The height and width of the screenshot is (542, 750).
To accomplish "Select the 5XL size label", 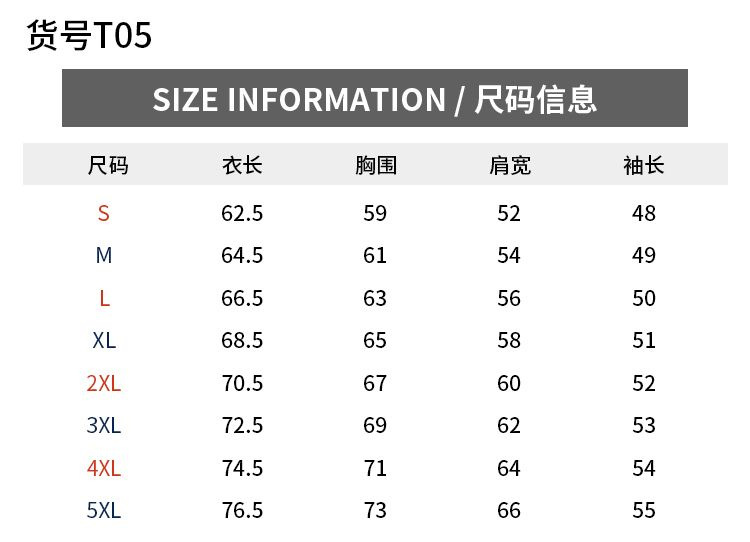I will [104, 511].
